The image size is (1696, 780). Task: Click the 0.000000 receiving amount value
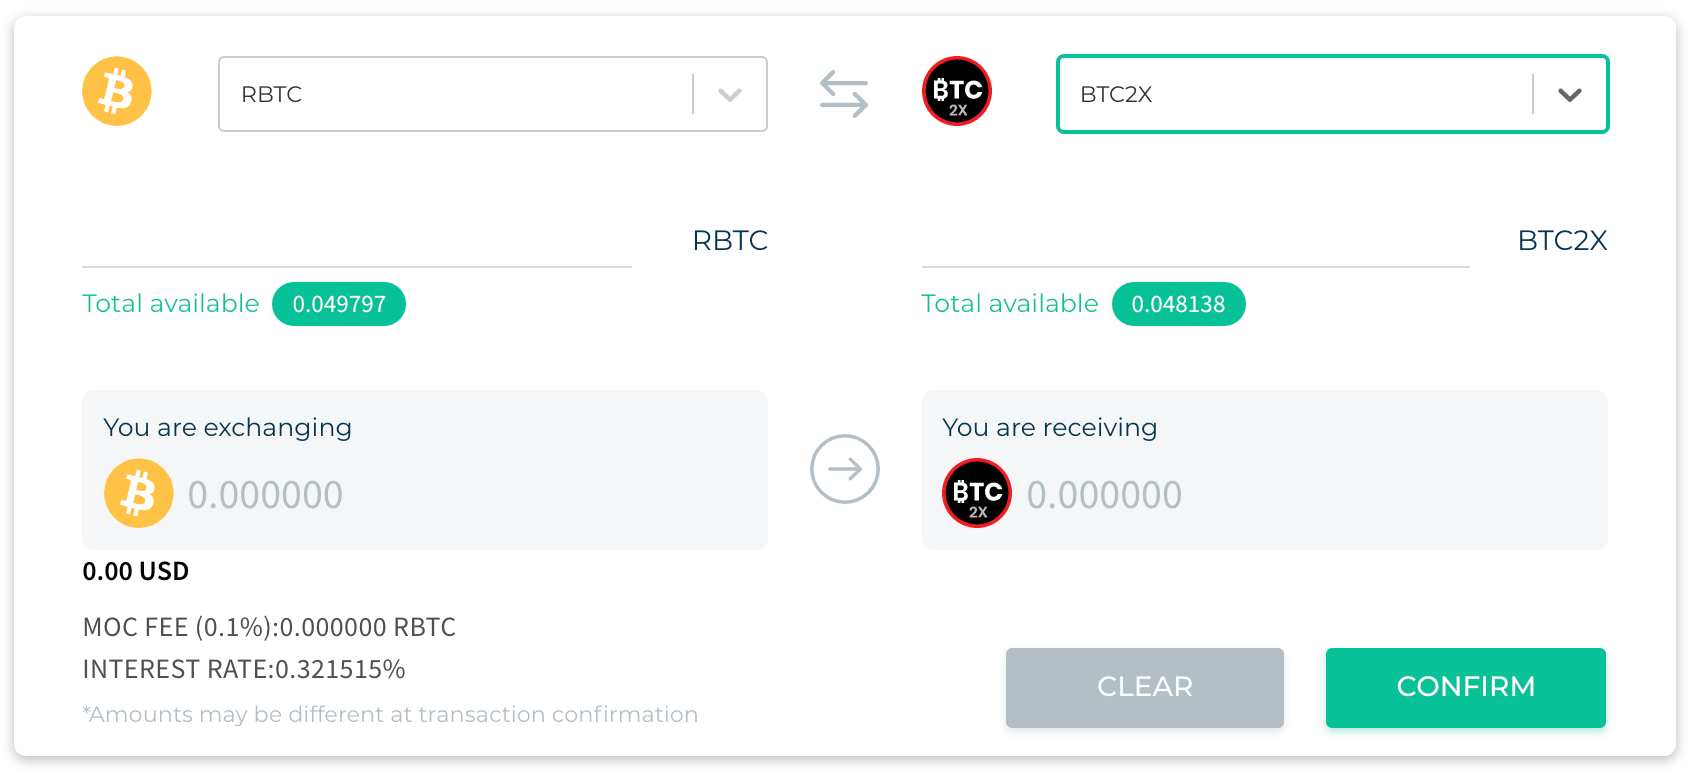(1104, 495)
